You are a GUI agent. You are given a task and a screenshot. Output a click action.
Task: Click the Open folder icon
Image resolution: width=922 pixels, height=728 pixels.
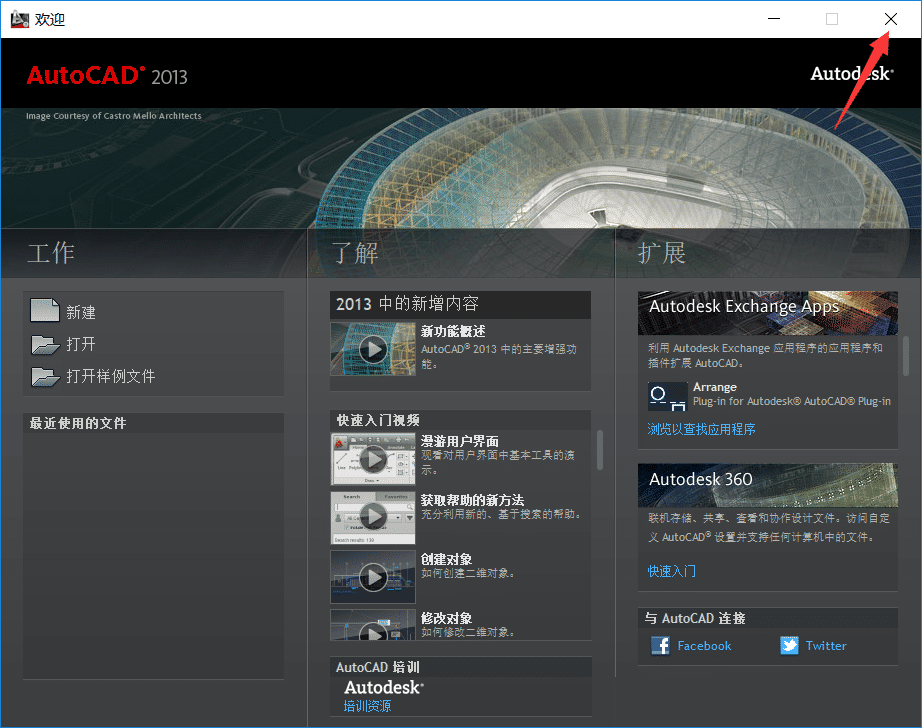pyautogui.click(x=45, y=345)
